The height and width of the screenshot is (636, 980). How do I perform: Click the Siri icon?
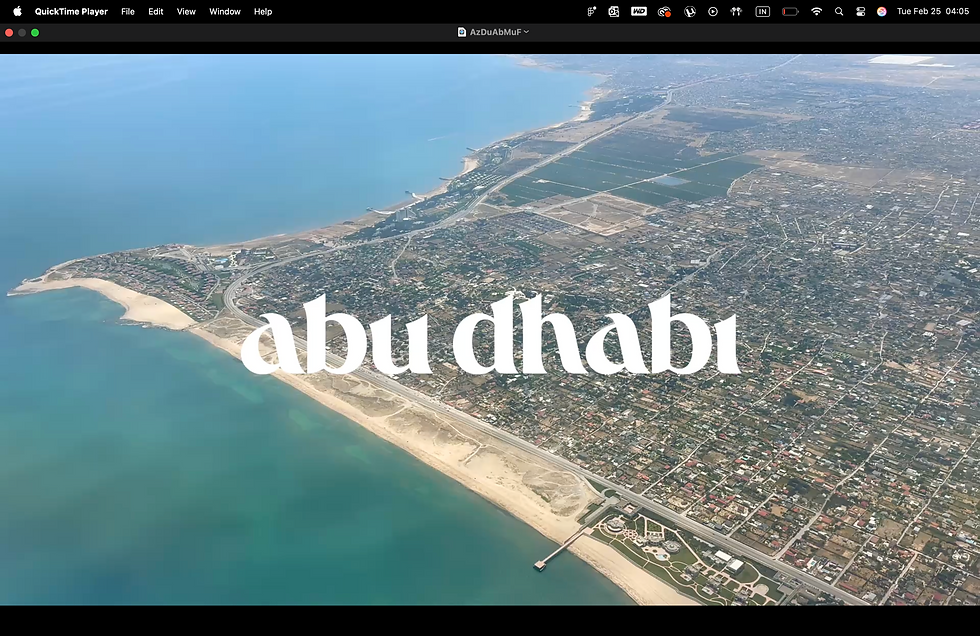click(881, 11)
